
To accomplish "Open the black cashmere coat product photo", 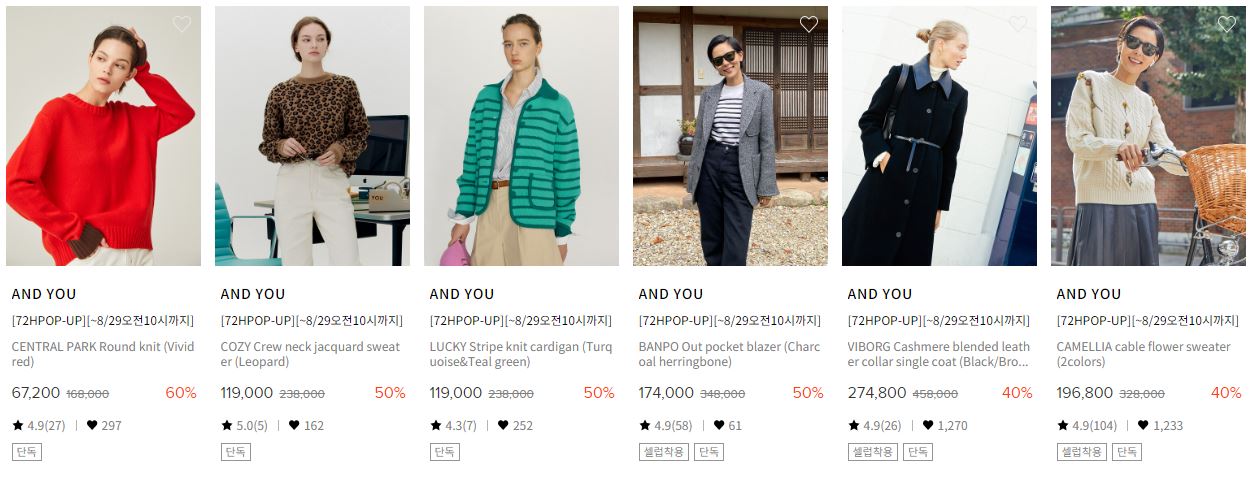I will [x=939, y=136].
